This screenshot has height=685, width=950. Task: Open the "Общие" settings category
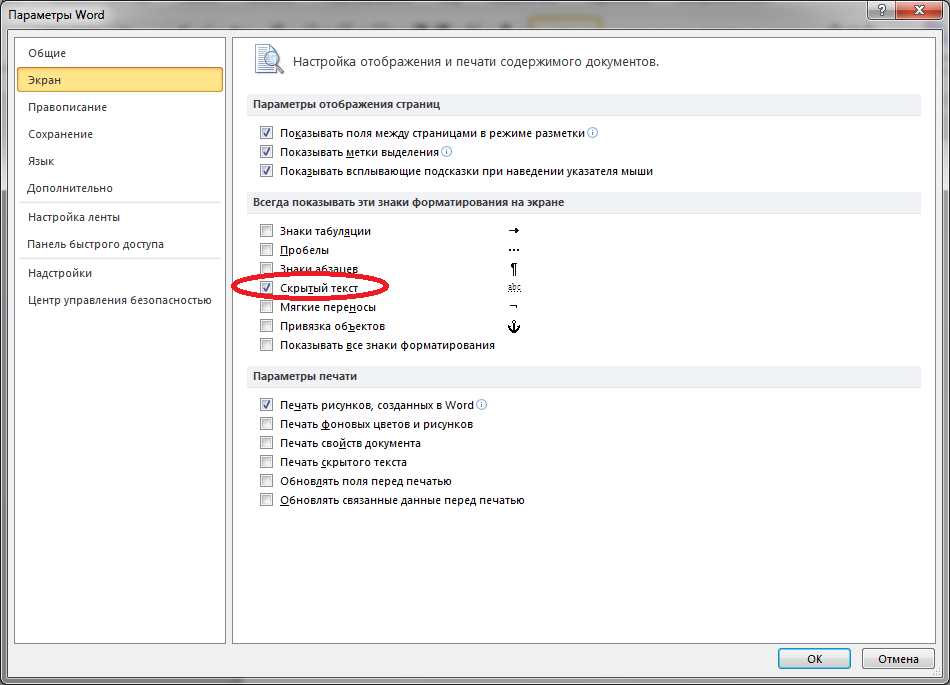point(48,53)
